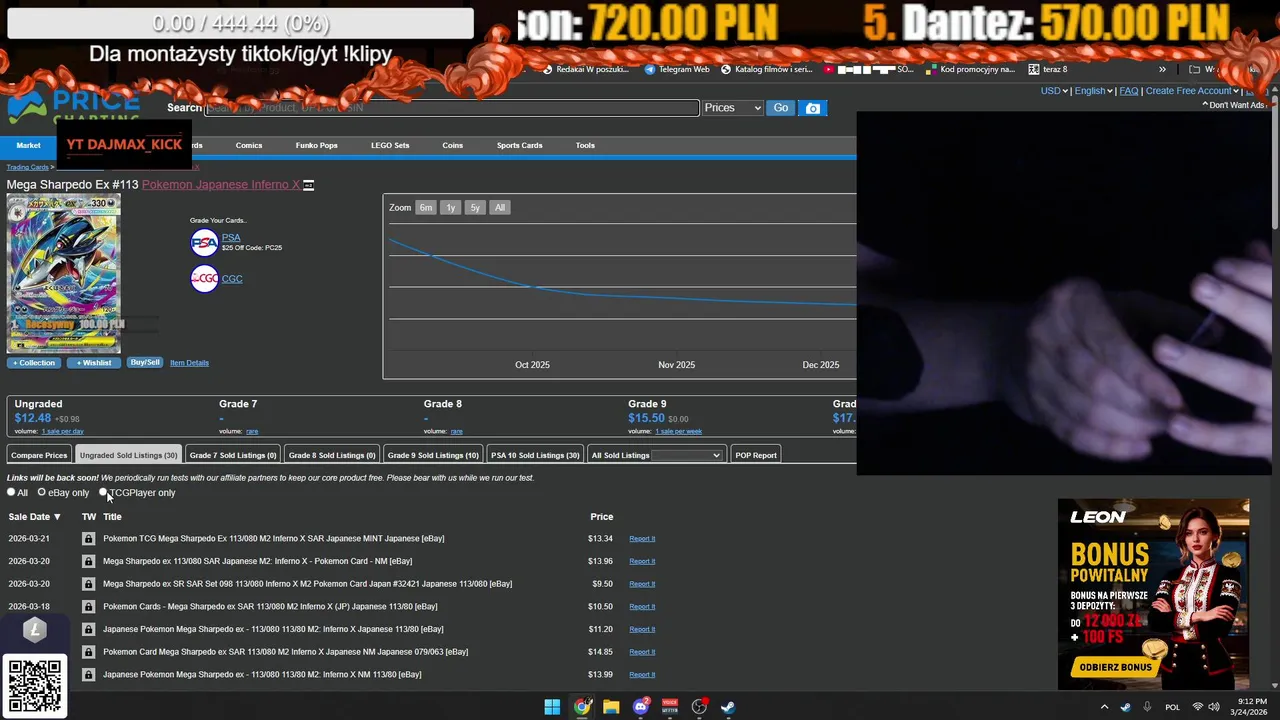Click the Go search button
Viewport: 1280px width, 720px height.
tap(780, 108)
